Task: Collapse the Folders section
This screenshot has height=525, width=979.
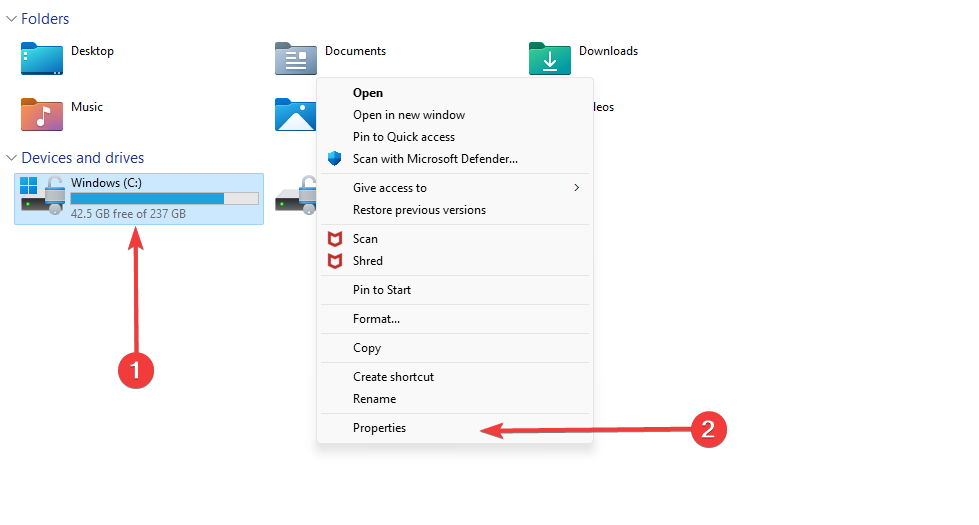Action: pyautogui.click(x=11, y=19)
